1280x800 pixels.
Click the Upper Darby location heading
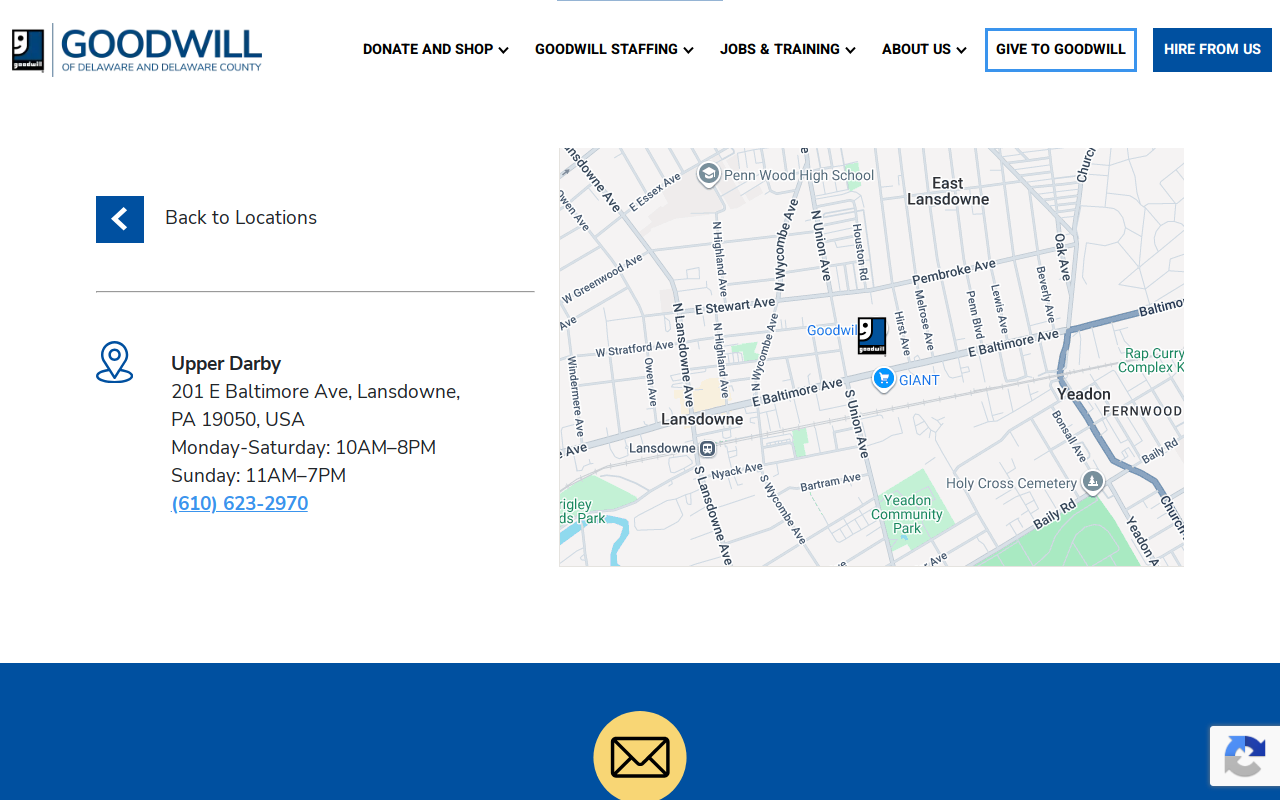coord(226,364)
